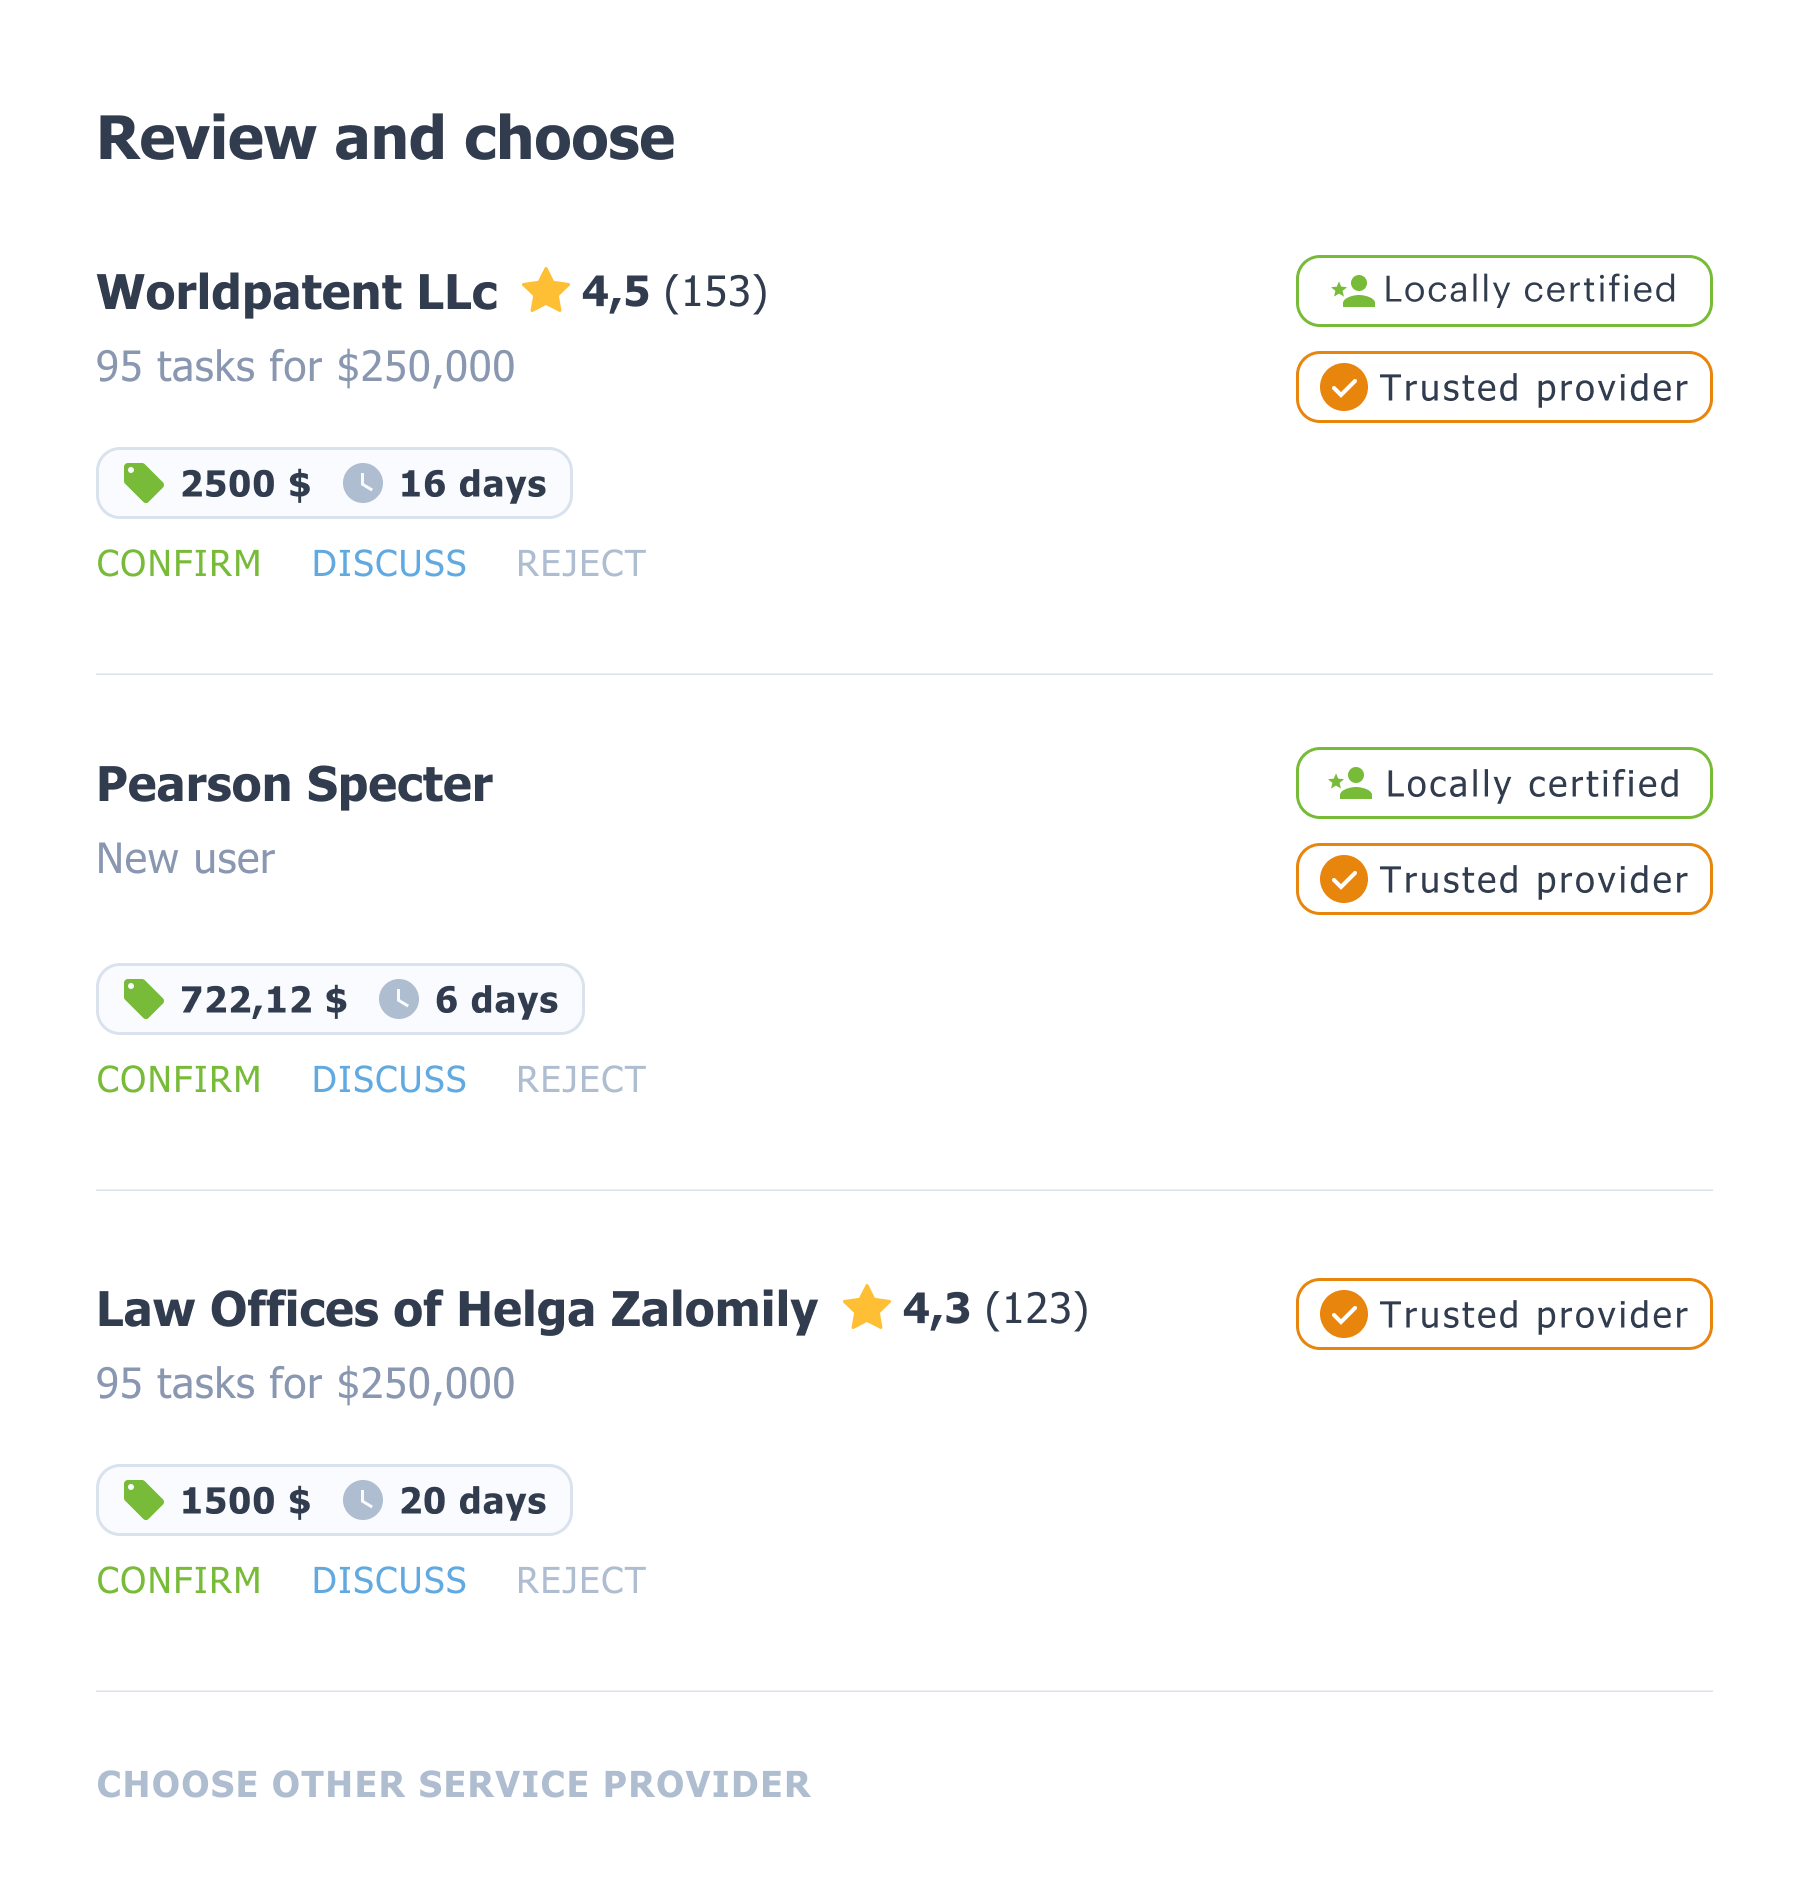Click the clock icon beside 20 days
Viewport: 1809px width, 1896px height.
click(363, 1500)
